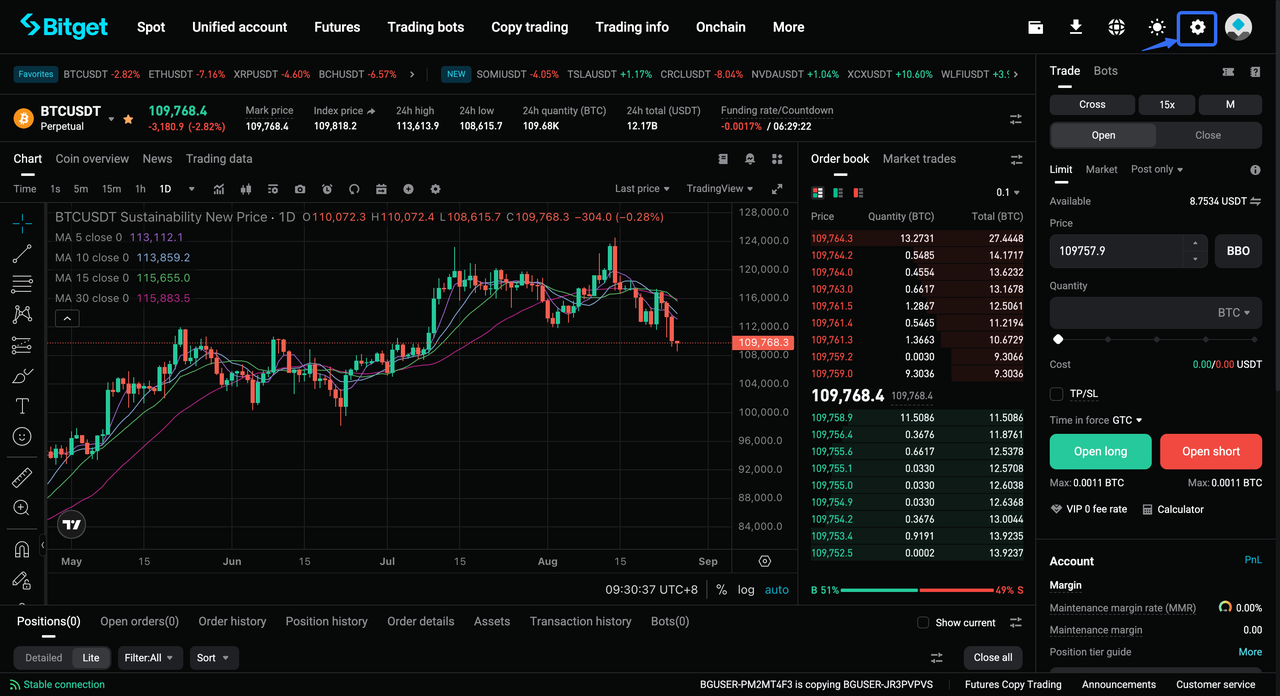The height and width of the screenshot is (696, 1280).
Task: Select the zoom-in magnifier tool
Action: coord(22,508)
